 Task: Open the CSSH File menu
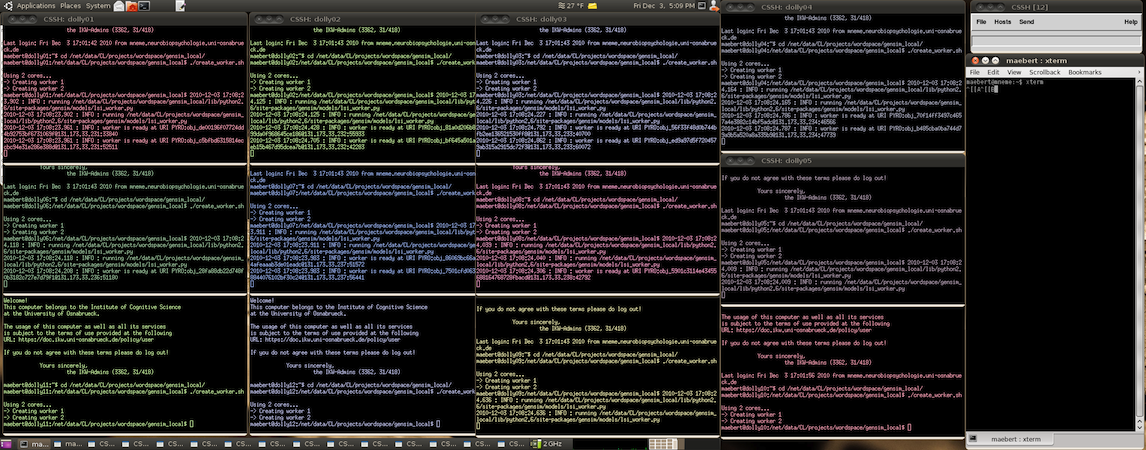pos(981,21)
